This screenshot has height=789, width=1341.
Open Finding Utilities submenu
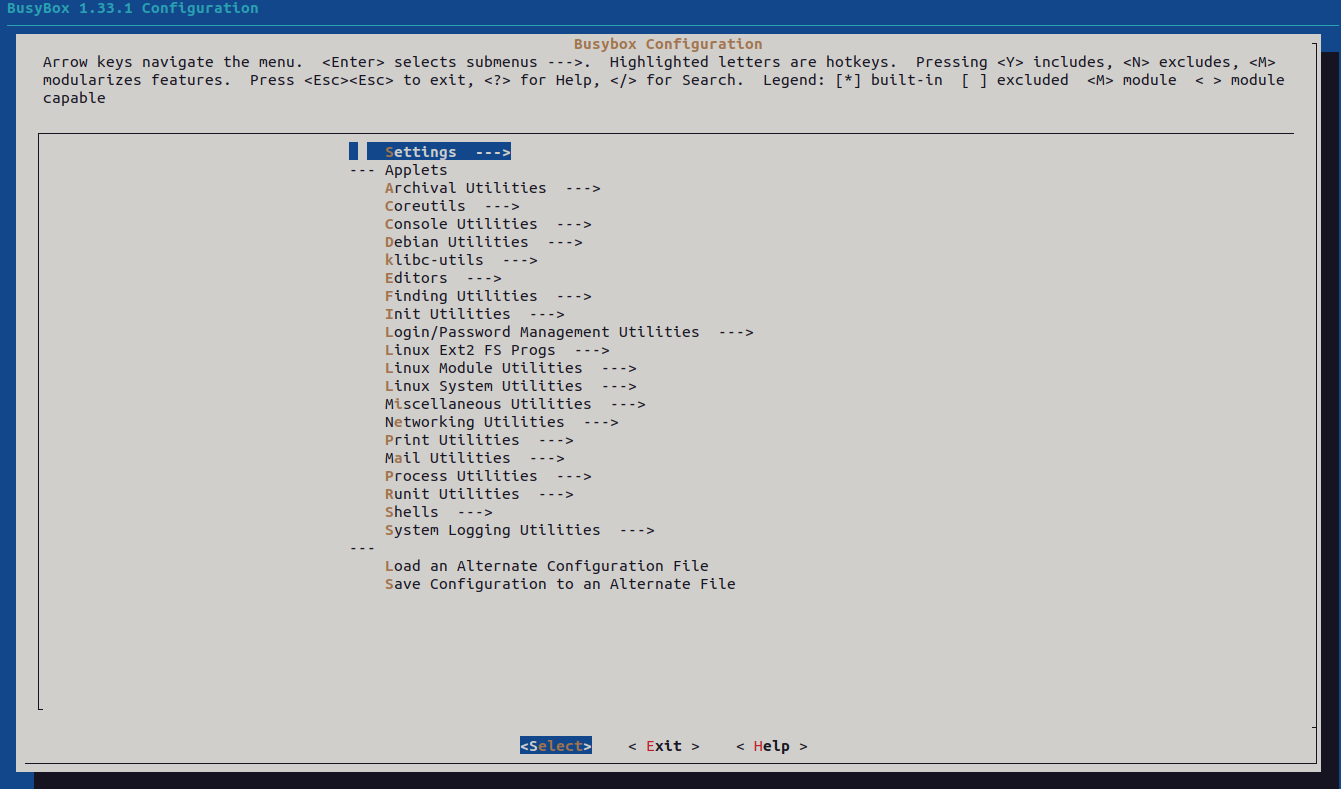click(x=488, y=296)
